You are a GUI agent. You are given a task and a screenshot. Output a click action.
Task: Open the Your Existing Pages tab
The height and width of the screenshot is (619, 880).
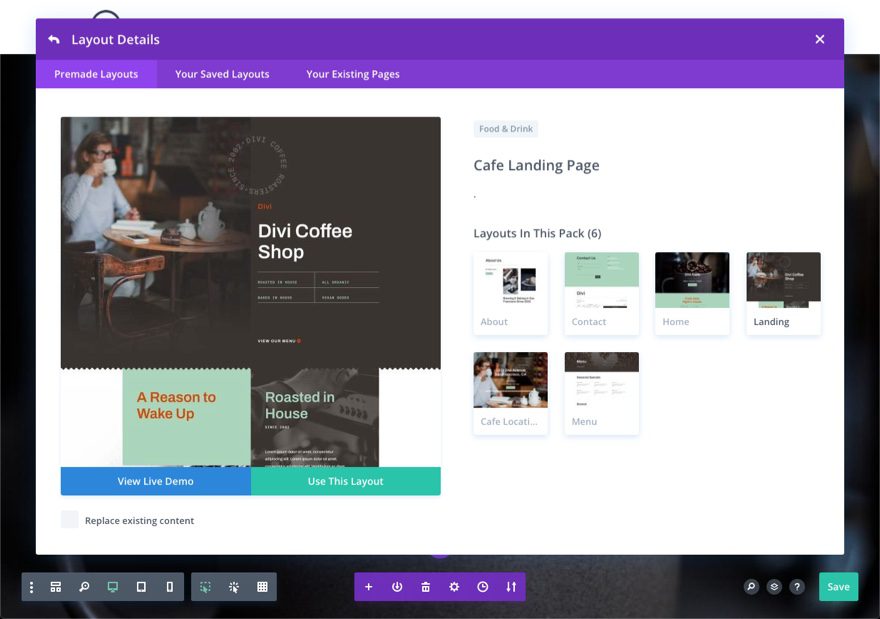click(351, 74)
